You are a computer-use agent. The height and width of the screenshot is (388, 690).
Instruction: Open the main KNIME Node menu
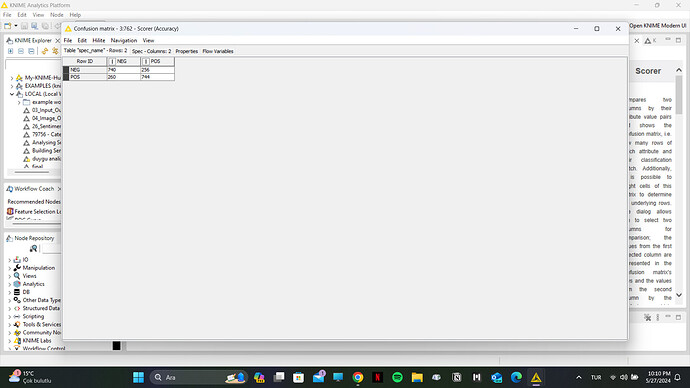[56, 15]
